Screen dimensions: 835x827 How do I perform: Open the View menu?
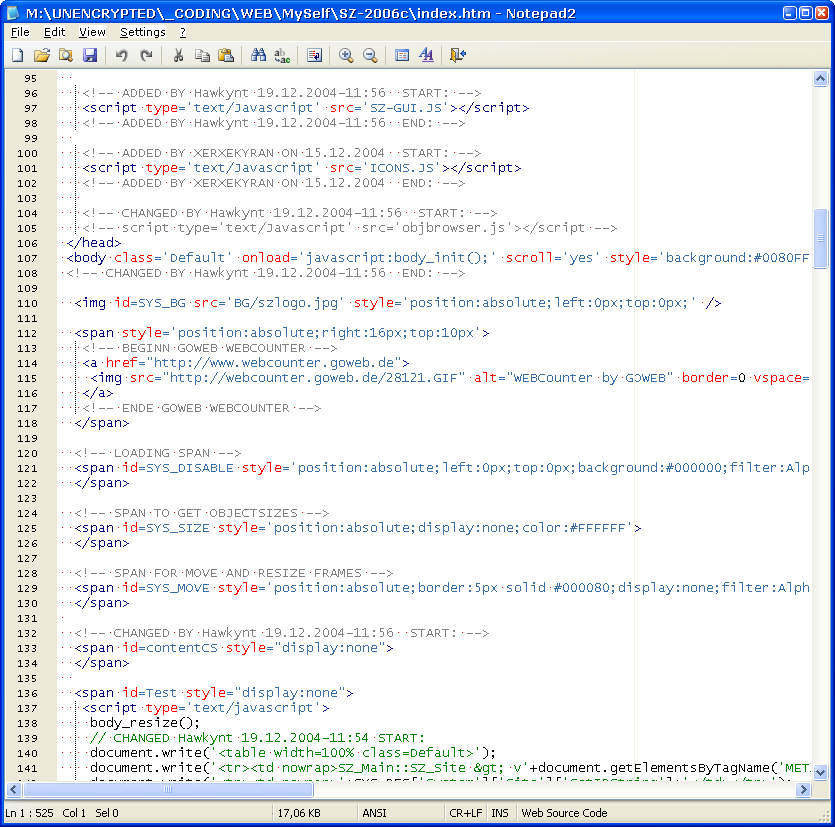(92, 32)
